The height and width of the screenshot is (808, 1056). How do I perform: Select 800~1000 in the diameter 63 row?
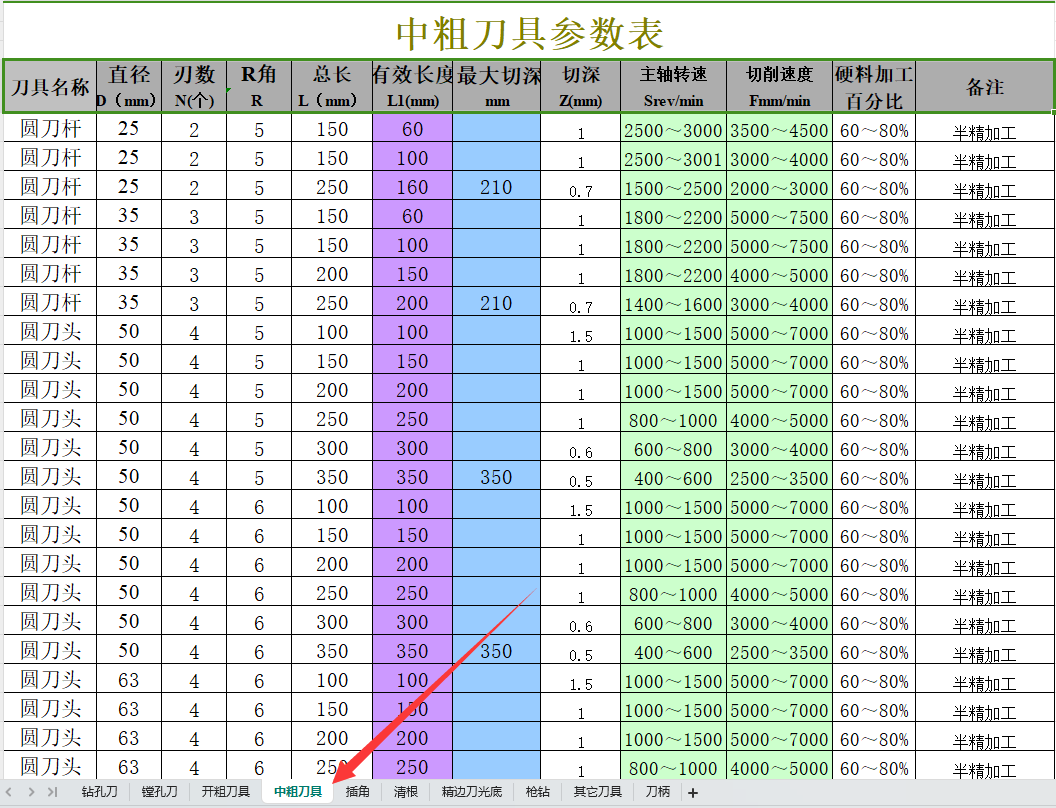click(673, 766)
